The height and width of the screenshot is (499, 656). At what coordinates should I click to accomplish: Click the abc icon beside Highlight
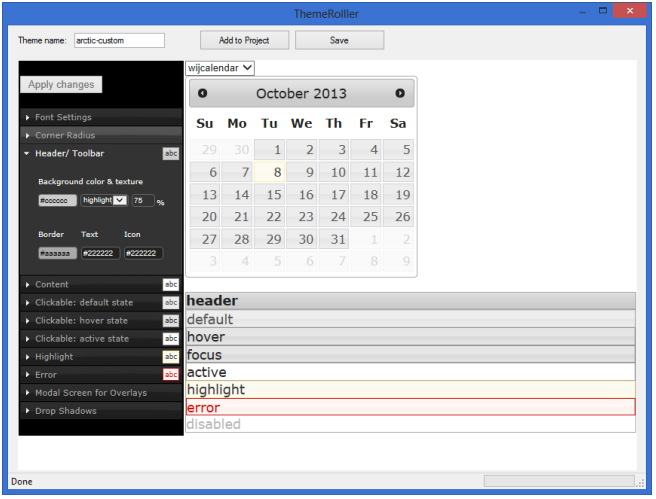(x=171, y=357)
